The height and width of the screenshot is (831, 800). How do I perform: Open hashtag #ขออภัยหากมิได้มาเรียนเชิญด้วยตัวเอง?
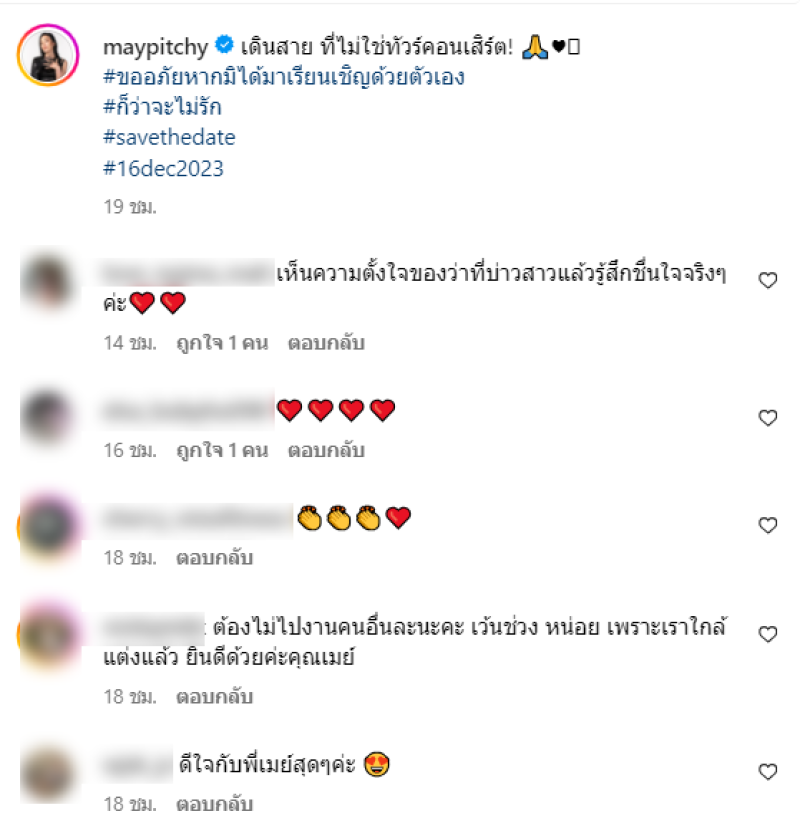click(283, 77)
